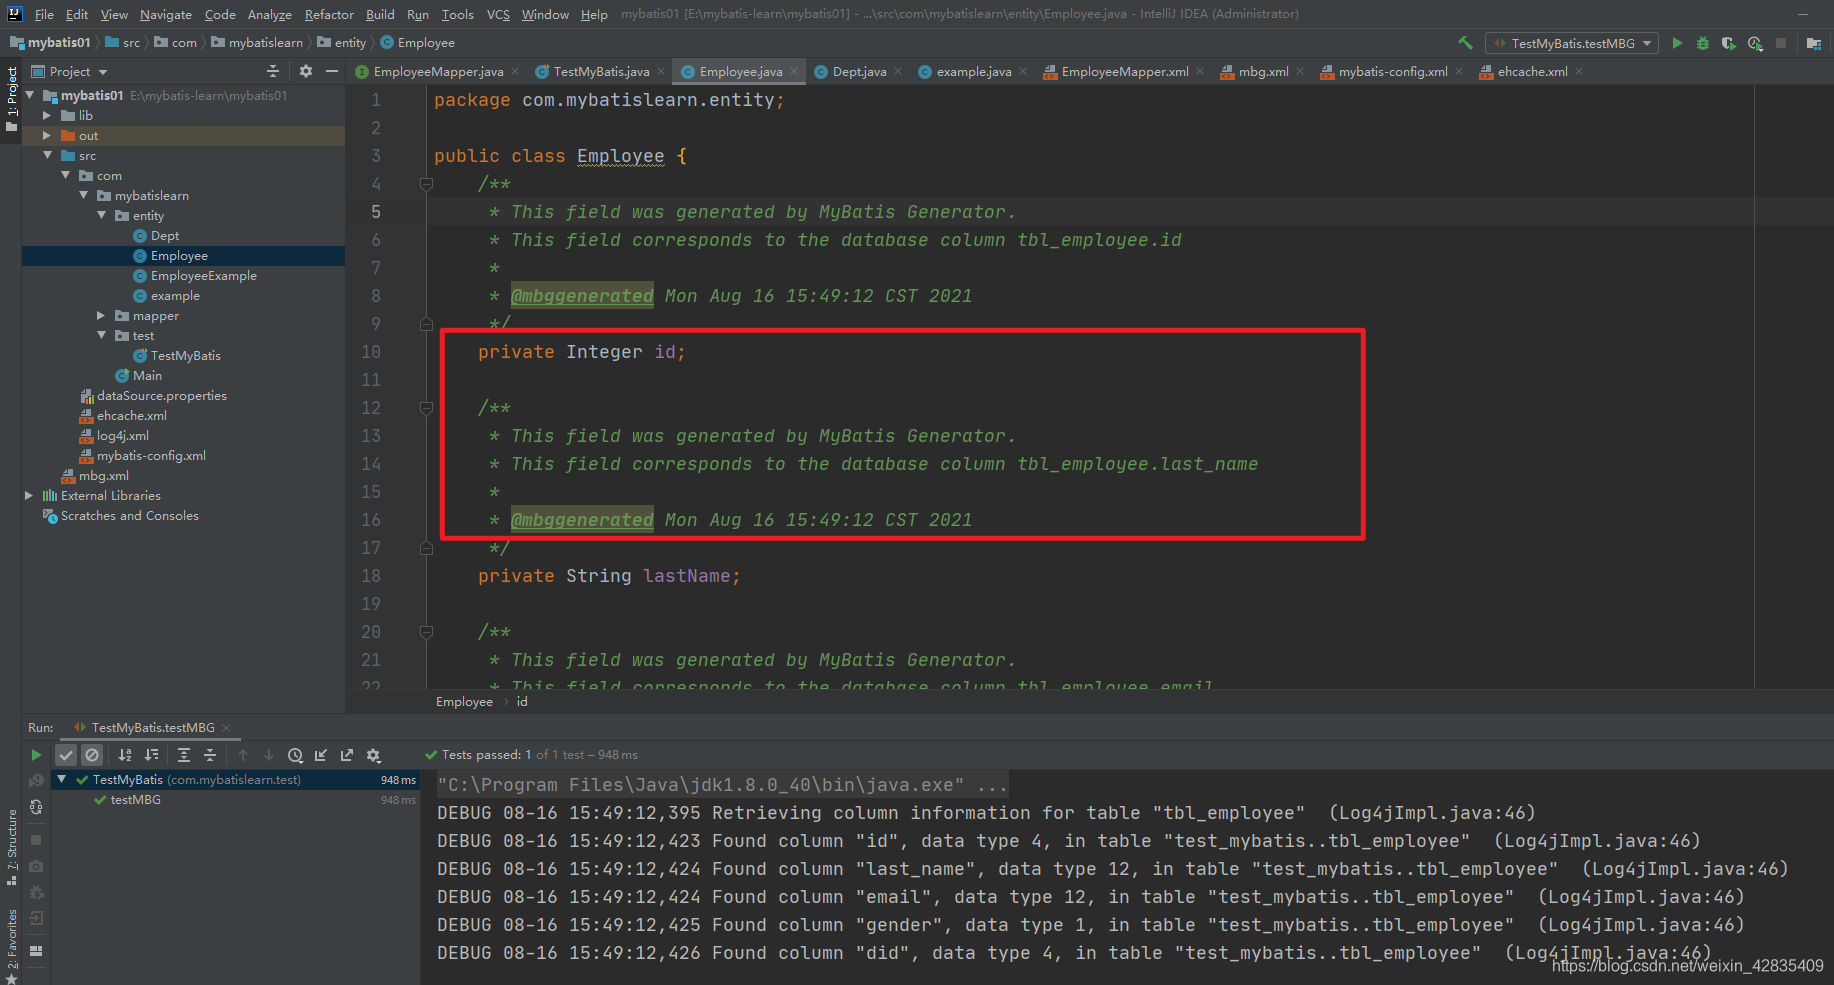Screen dimensions: 1834x985
Task: Toggle Show Ignored tests filter
Action: point(92,755)
